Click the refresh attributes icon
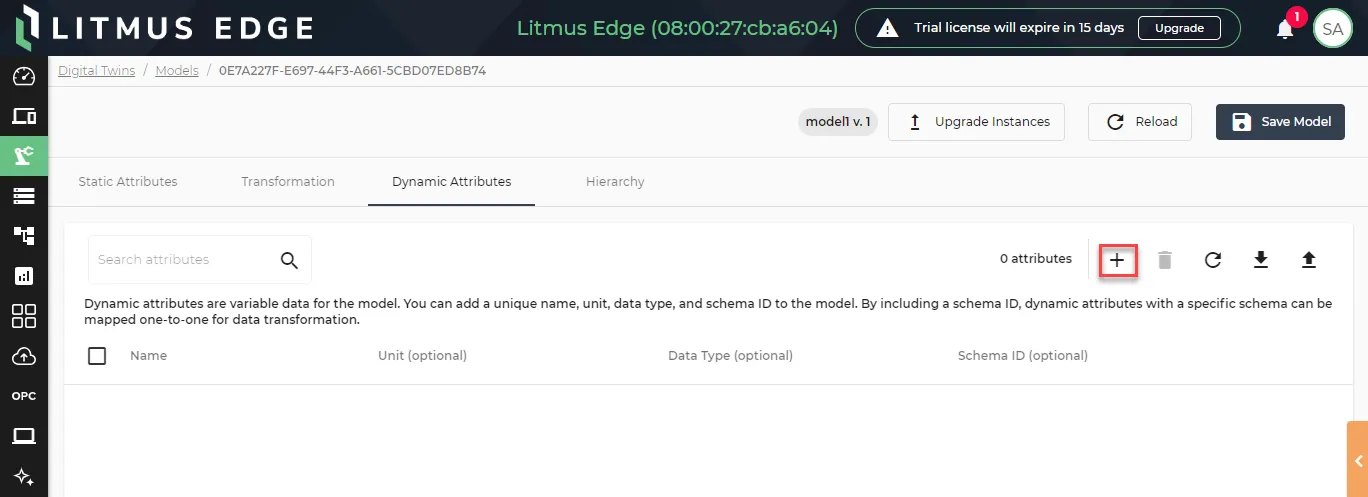Viewport: 1368px width, 497px height. click(x=1213, y=260)
